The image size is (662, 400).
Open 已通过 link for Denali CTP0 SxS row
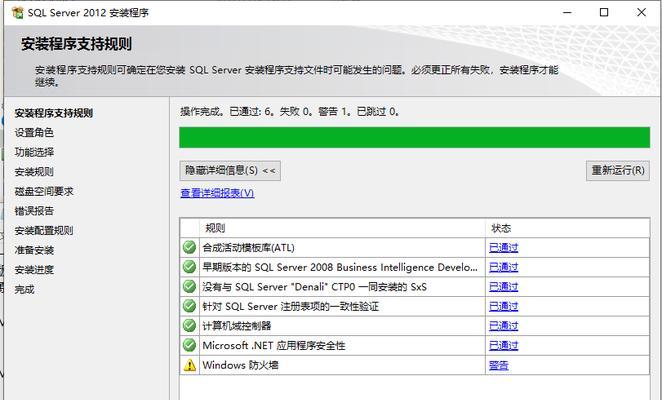503,287
